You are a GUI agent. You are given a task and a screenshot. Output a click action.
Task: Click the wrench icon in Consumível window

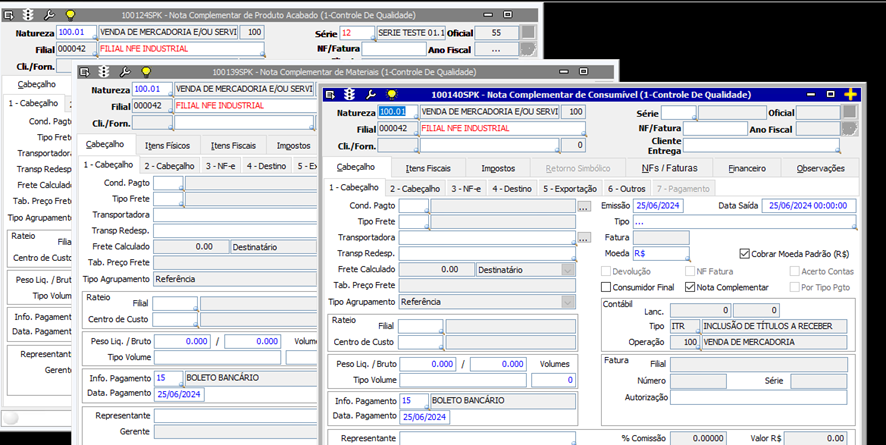[371, 94]
